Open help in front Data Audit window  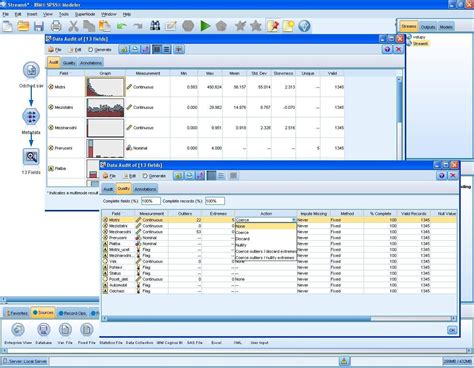click(442, 176)
